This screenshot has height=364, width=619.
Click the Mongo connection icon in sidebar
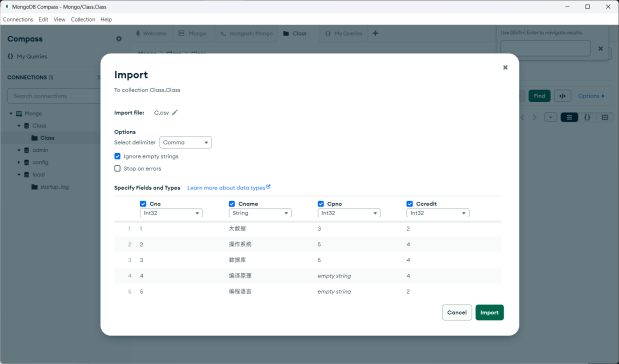point(19,114)
